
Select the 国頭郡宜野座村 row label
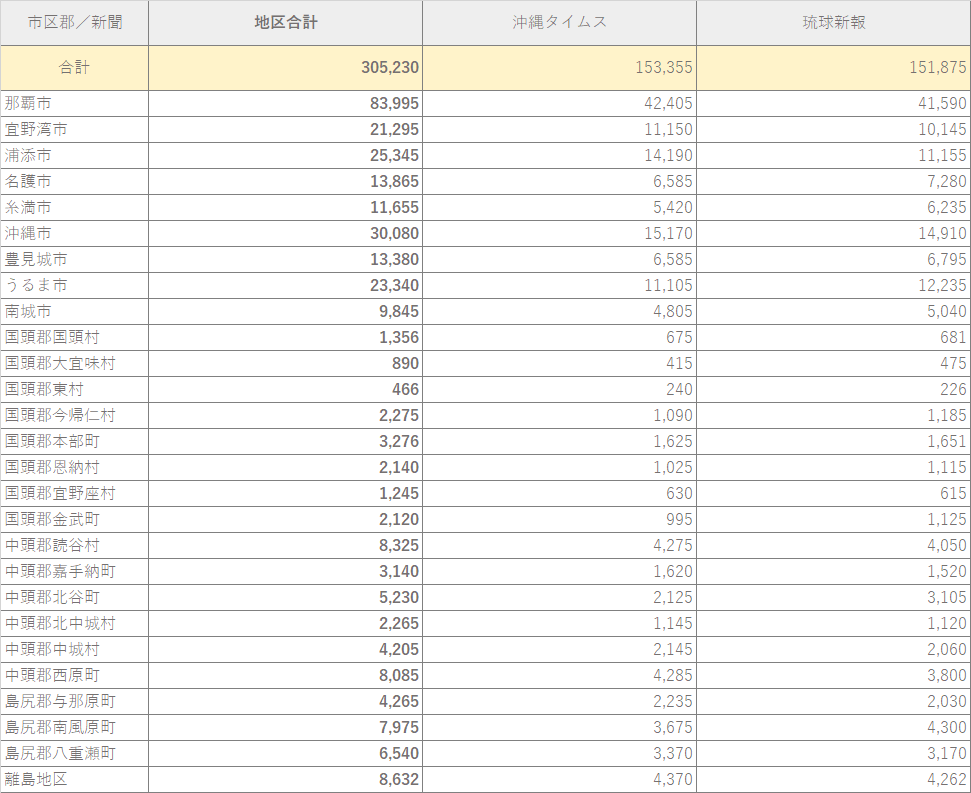pos(60,493)
